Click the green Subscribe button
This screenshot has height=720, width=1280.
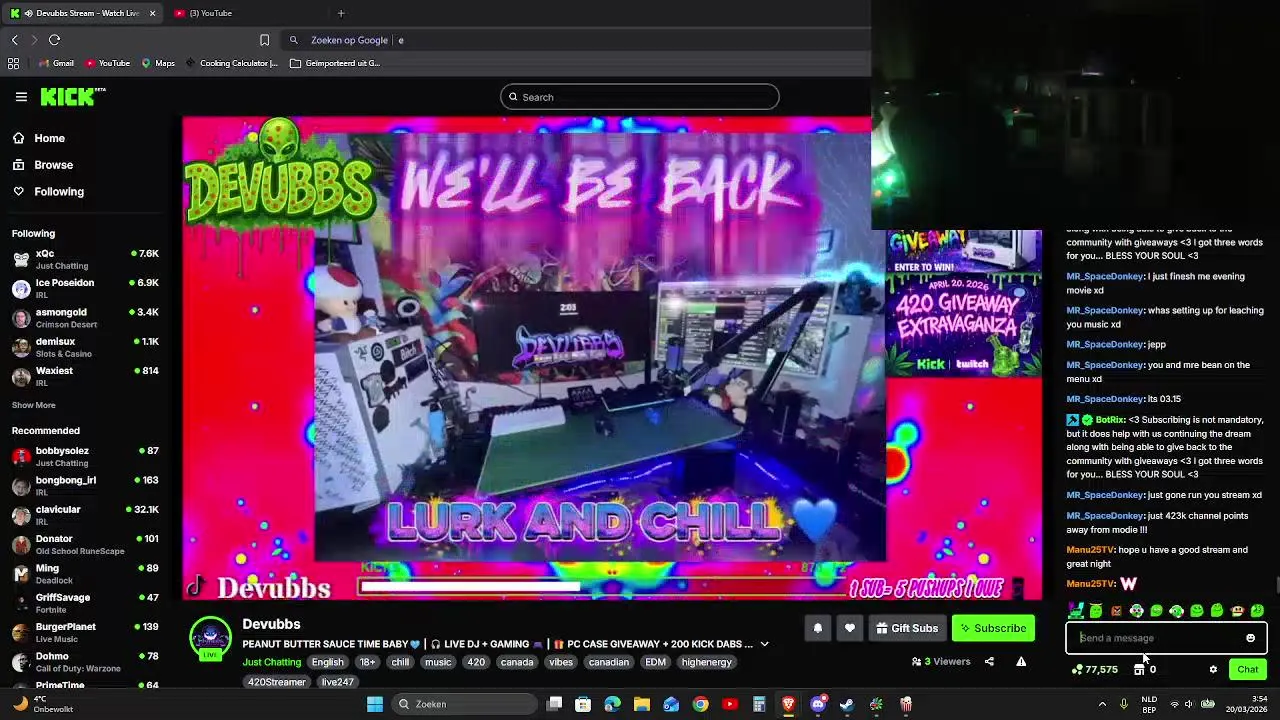click(x=993, y=628)
